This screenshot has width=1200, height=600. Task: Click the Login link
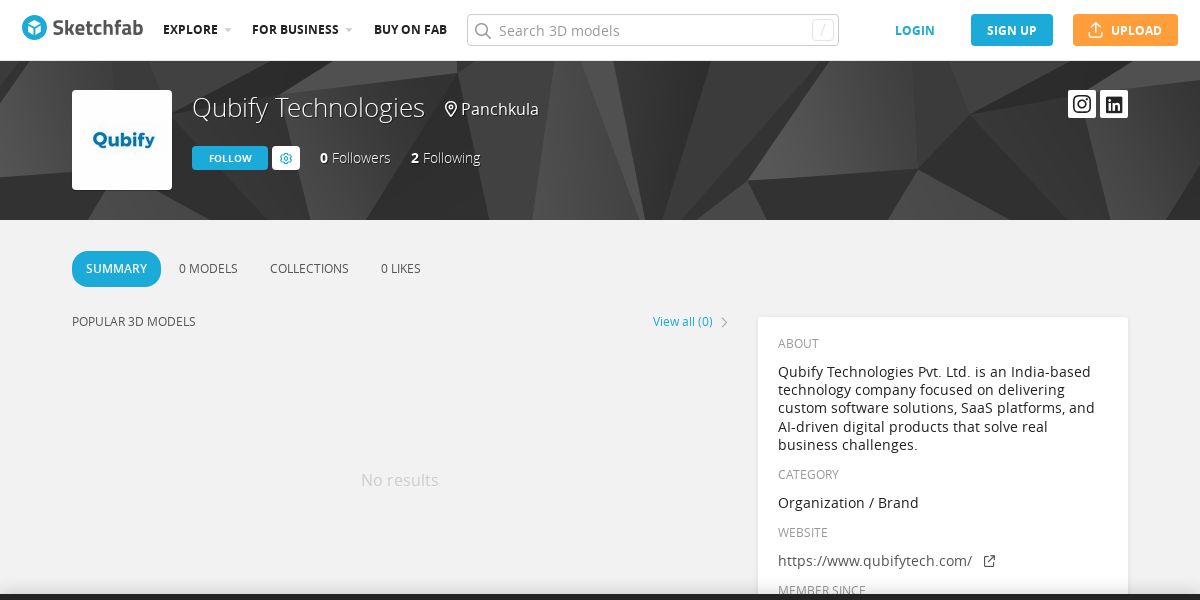coord(915,30)
